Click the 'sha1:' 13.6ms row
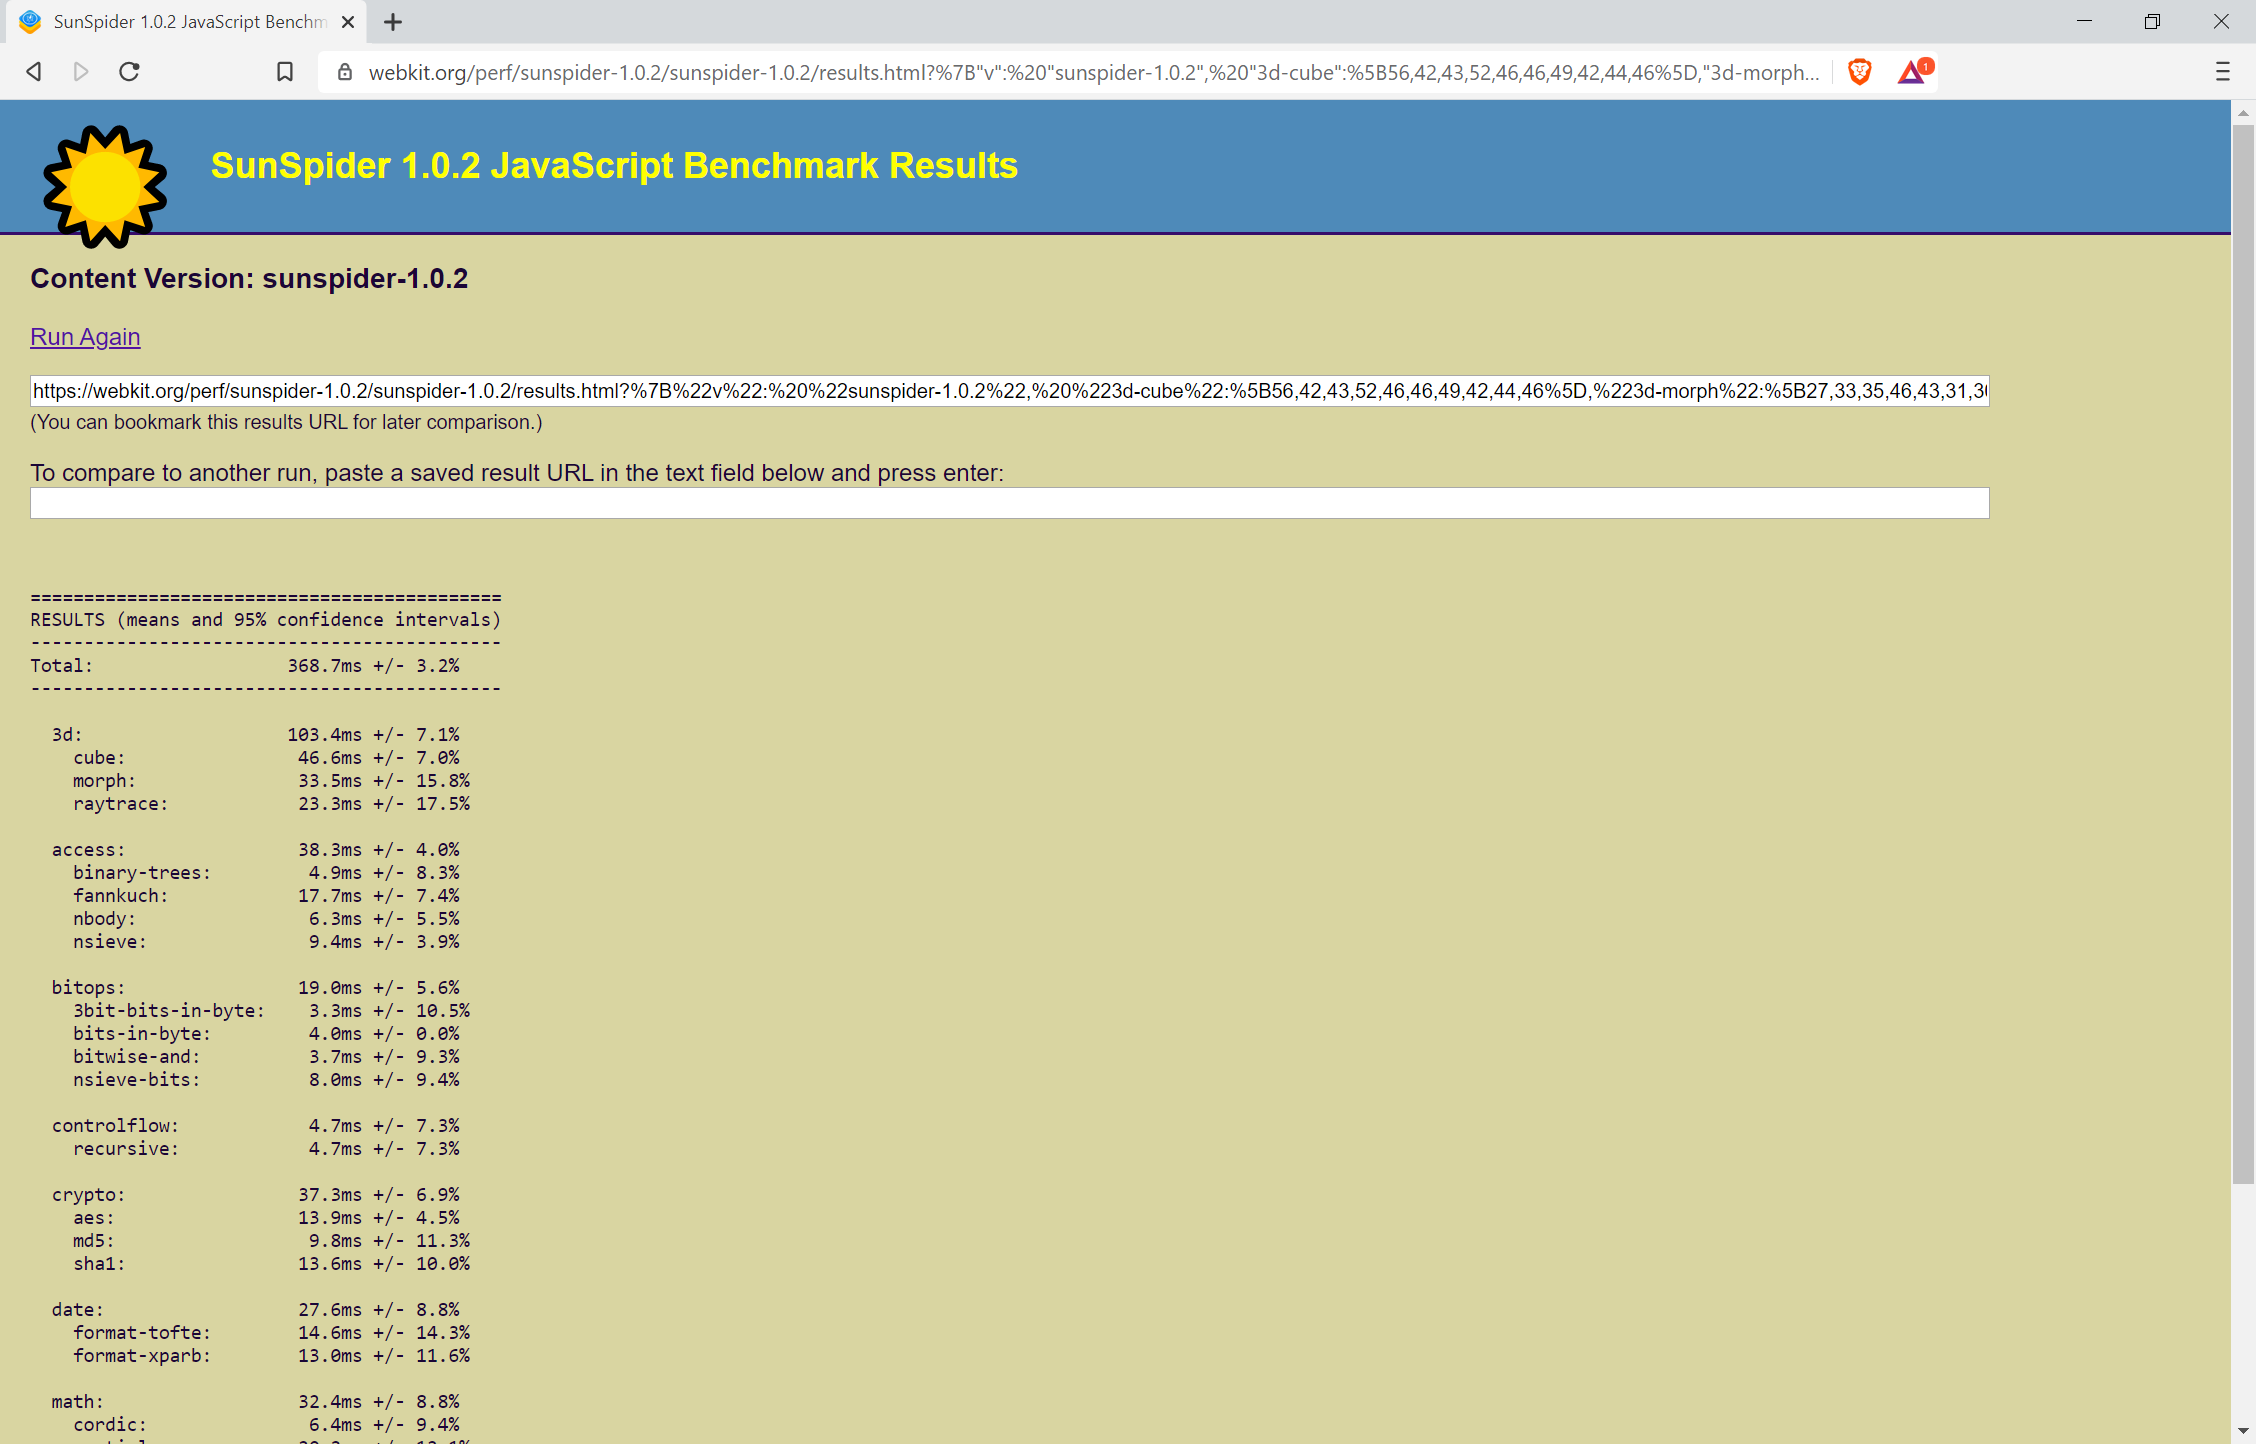 [x=271, y=1264]
